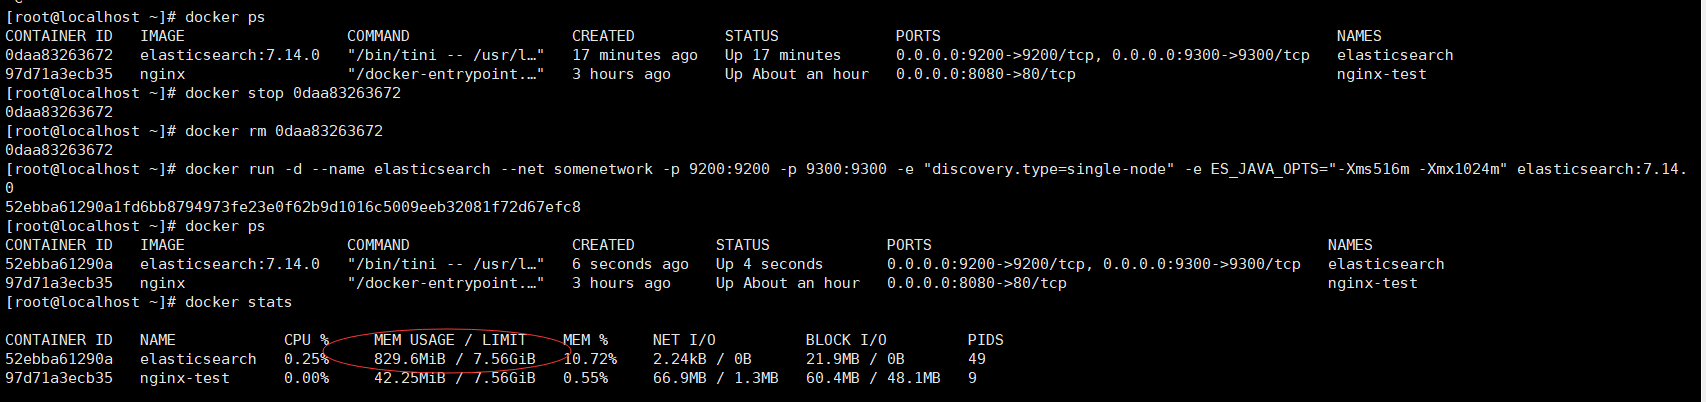The image size is (1706, 402).
Task: Click the "NAME" header in the stats table
Action: click(158, 340)
